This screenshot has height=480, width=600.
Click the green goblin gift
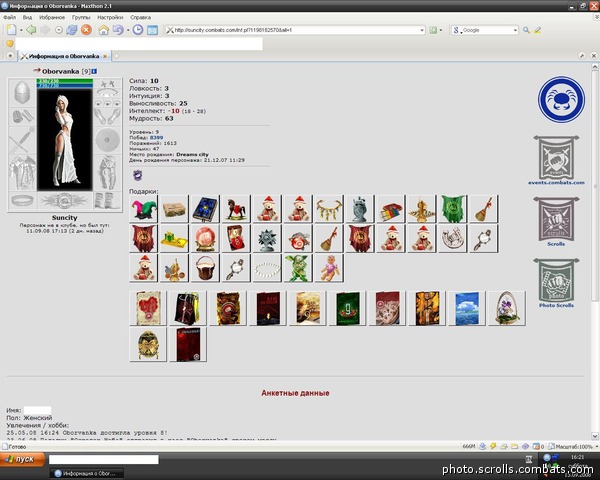point(298,268)
